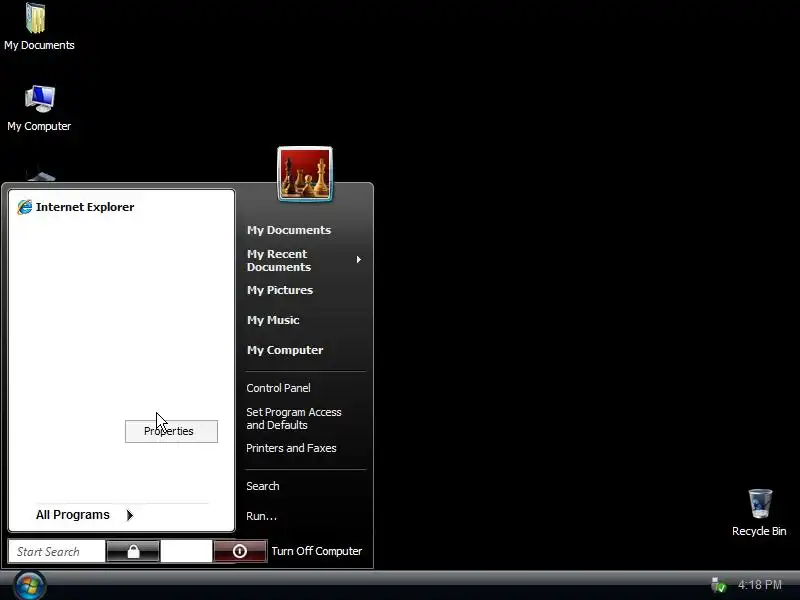Click the 4:18 PM clock

(x=760, y=585)
